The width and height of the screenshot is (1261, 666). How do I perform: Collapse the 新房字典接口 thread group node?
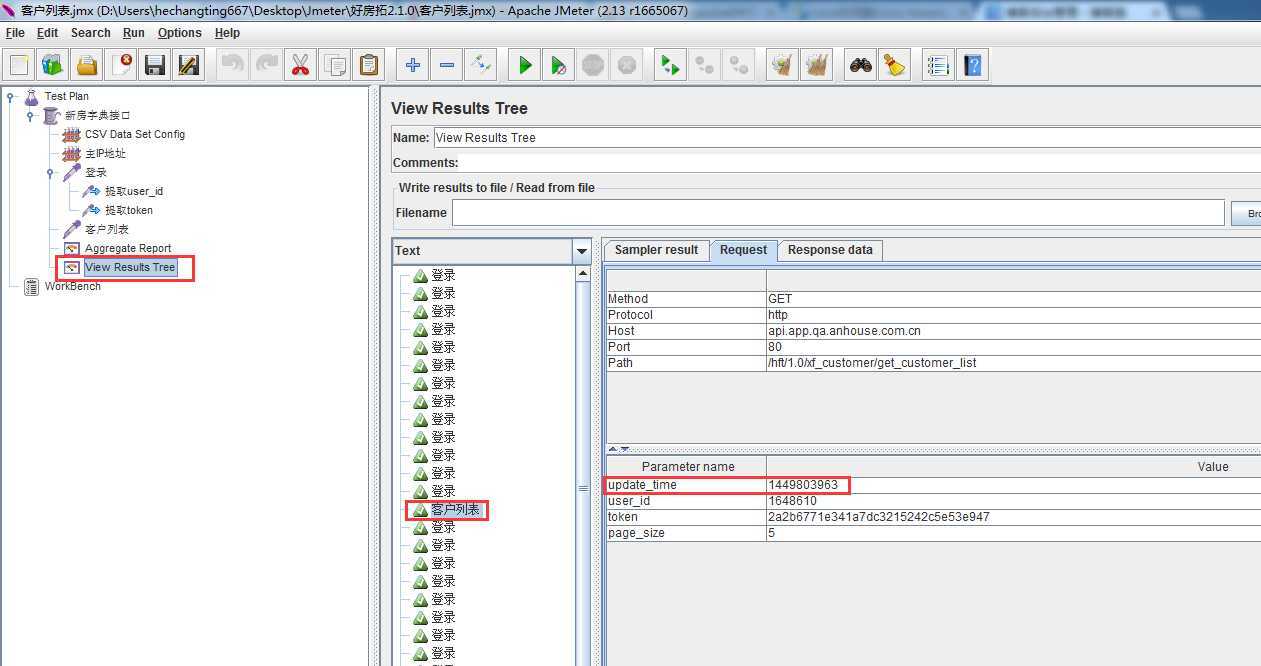[x=30, y=115]
